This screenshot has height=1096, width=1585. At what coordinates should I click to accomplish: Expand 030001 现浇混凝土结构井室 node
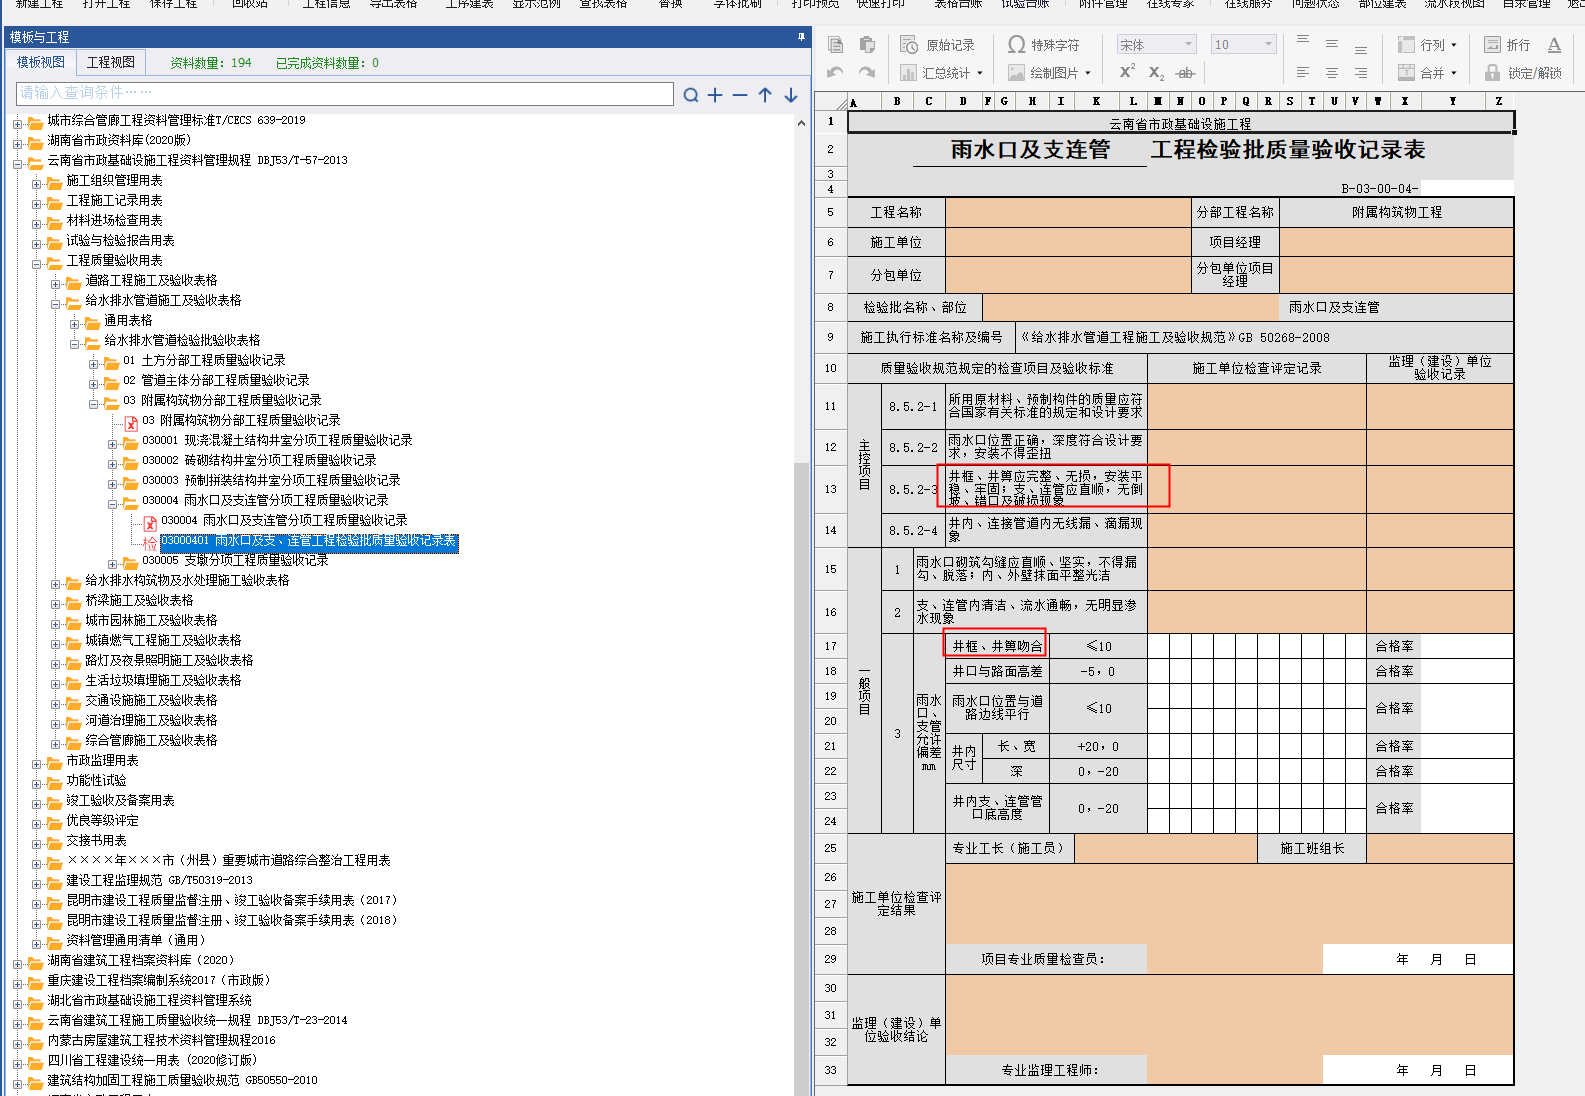click(113, 443)
